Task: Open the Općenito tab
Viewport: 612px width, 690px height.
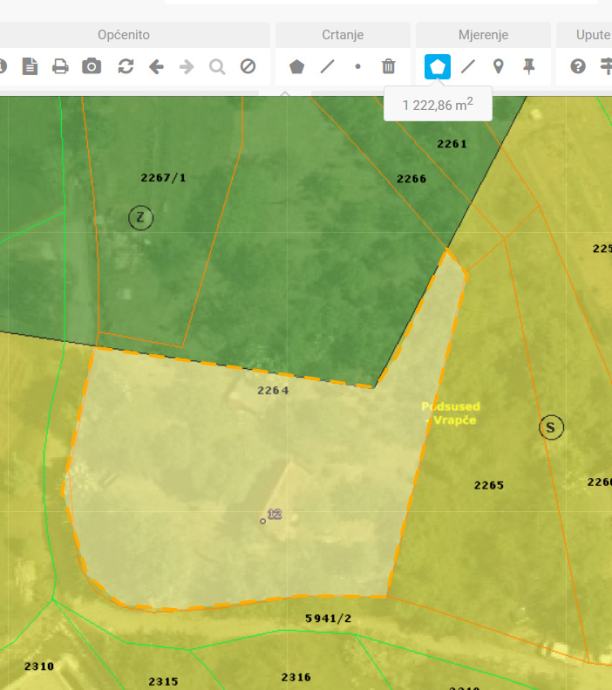Action: pos(124,35)
